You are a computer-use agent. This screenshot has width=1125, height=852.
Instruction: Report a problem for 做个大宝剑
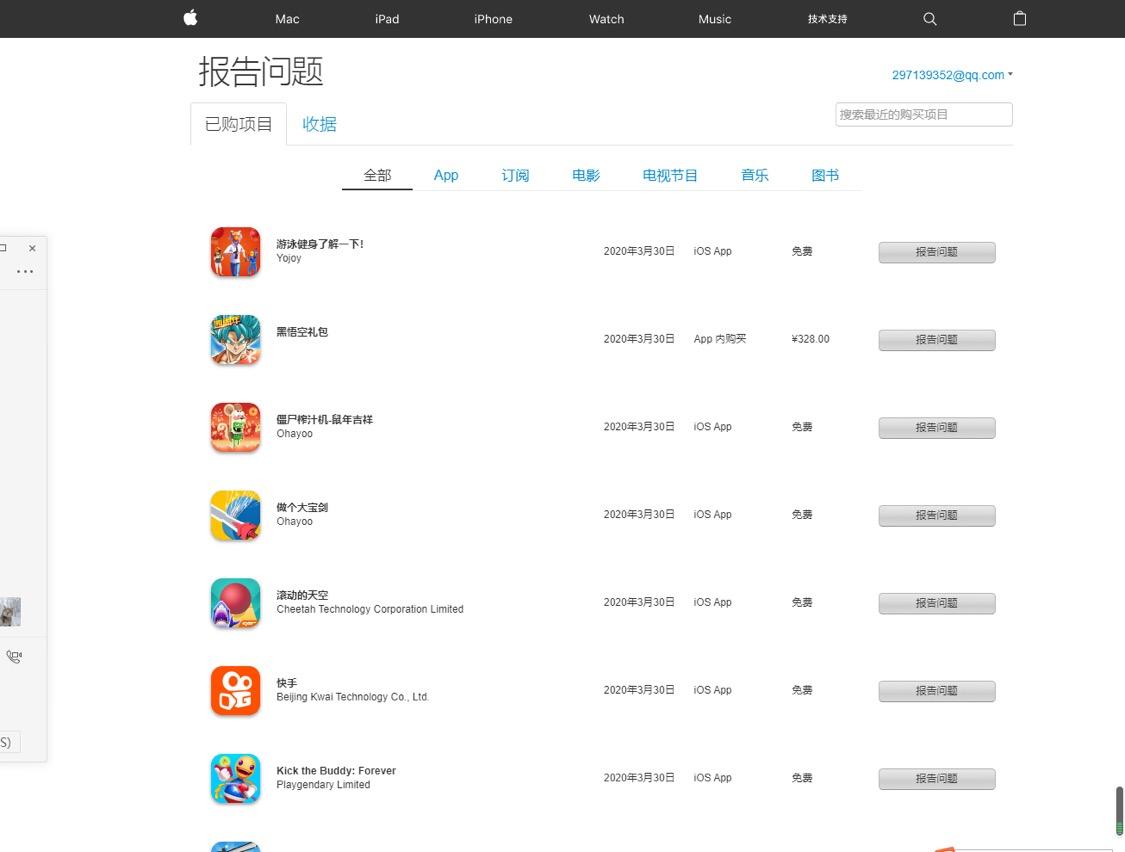tap(936, 515)
